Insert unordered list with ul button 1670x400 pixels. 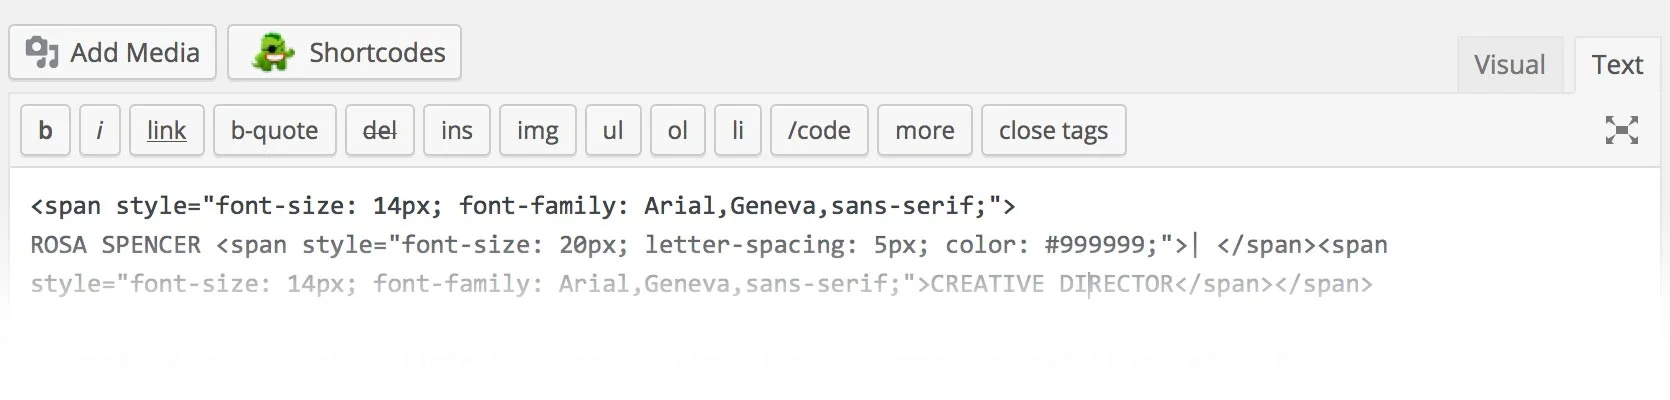coord(613,130)
